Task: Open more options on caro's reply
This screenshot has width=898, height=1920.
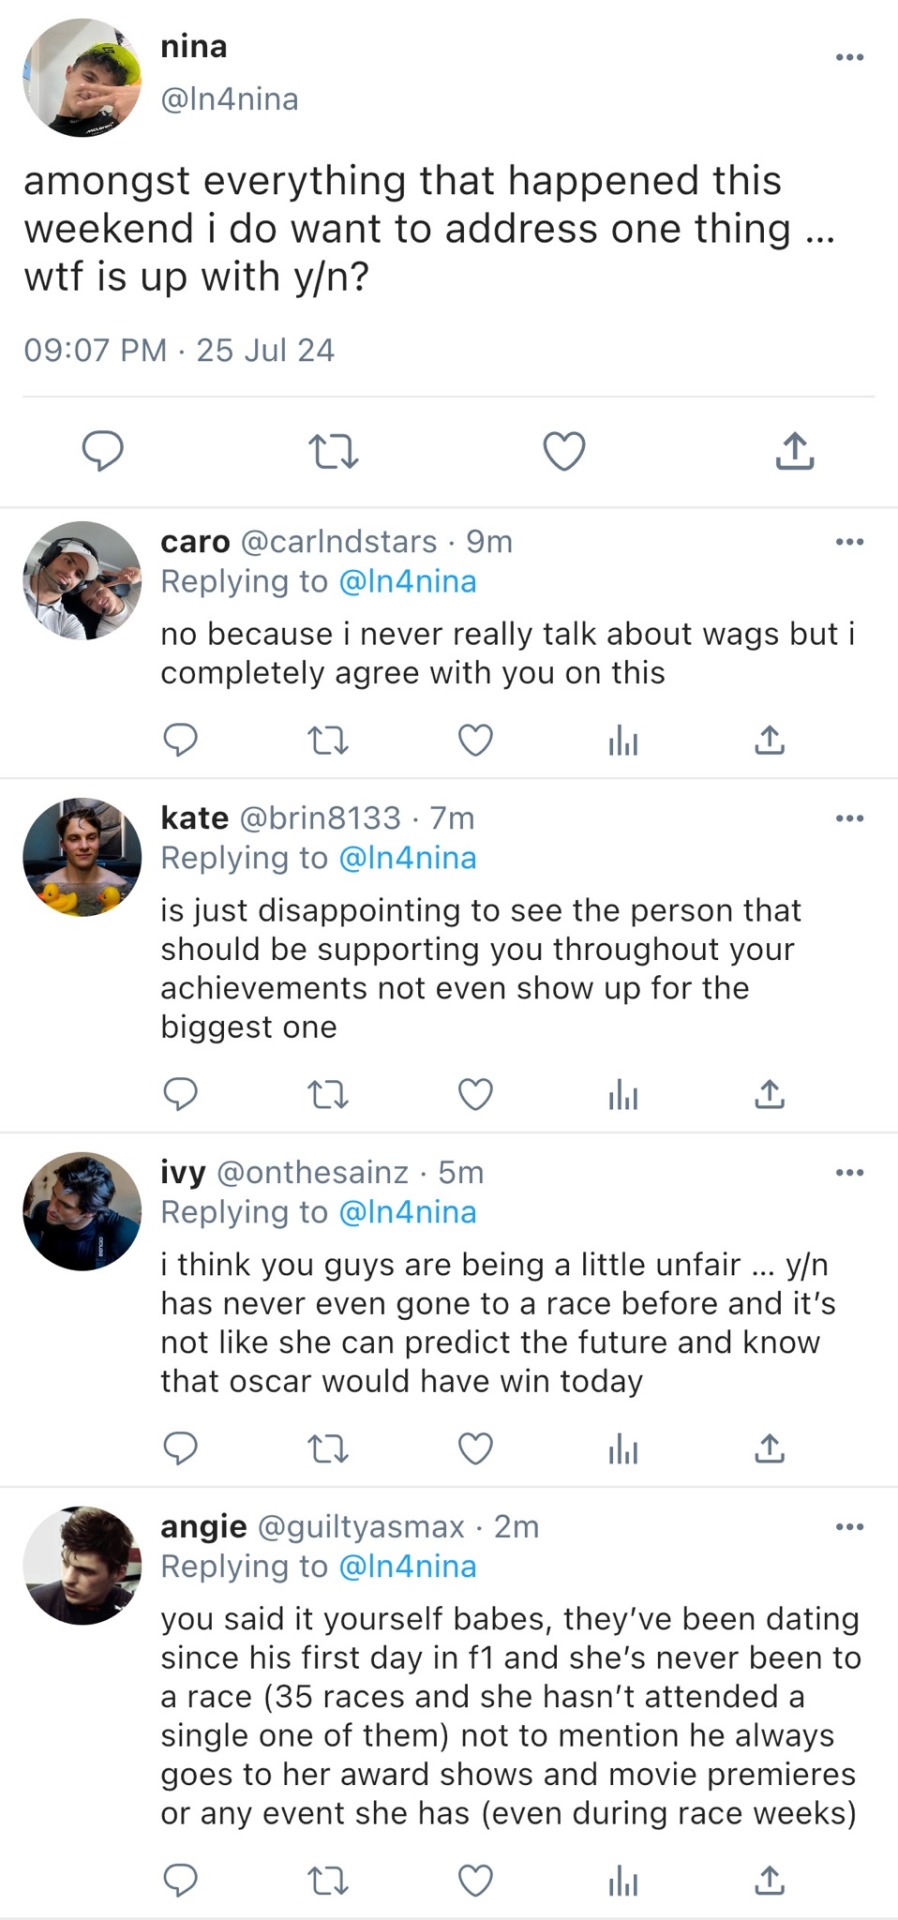Action: click(849, 542)
